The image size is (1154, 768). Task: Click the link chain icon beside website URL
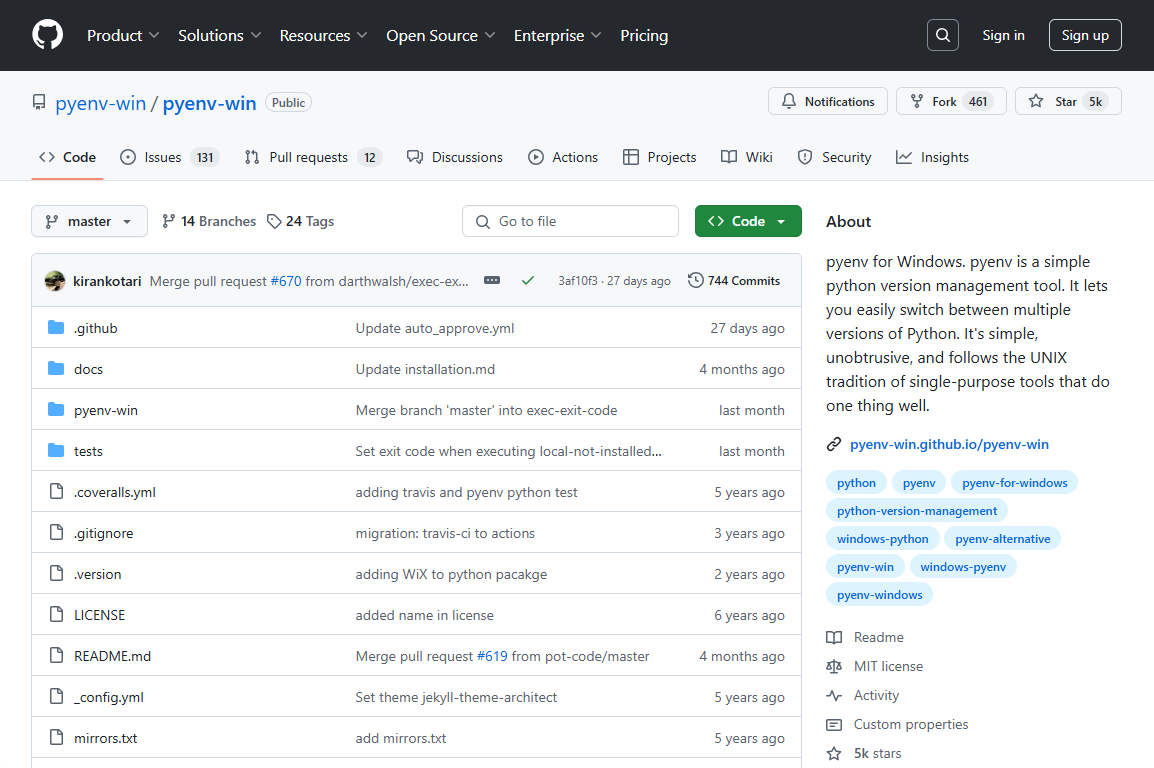834,444
